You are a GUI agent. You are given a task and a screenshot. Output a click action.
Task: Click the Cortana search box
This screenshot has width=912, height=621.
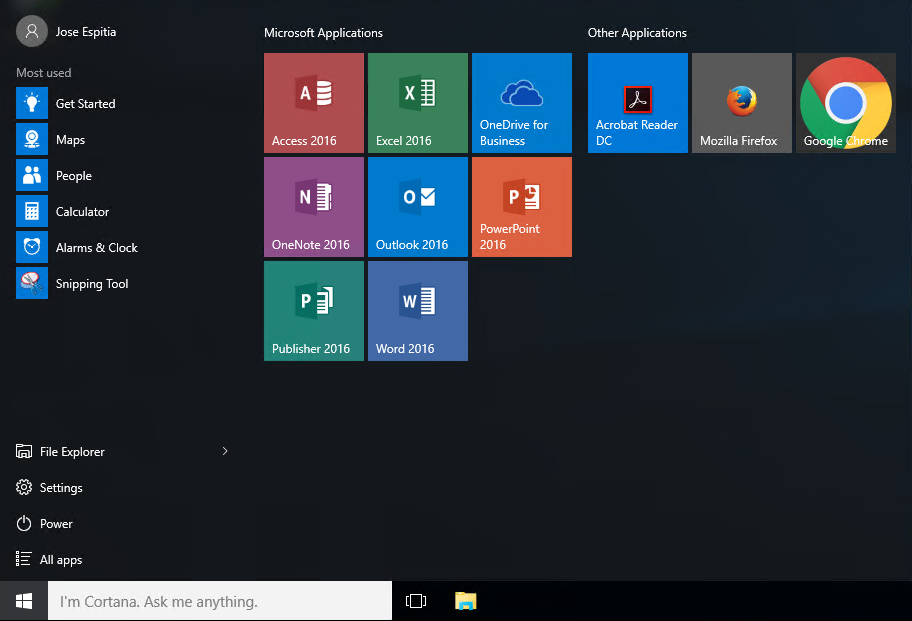(x=220, y=601)
